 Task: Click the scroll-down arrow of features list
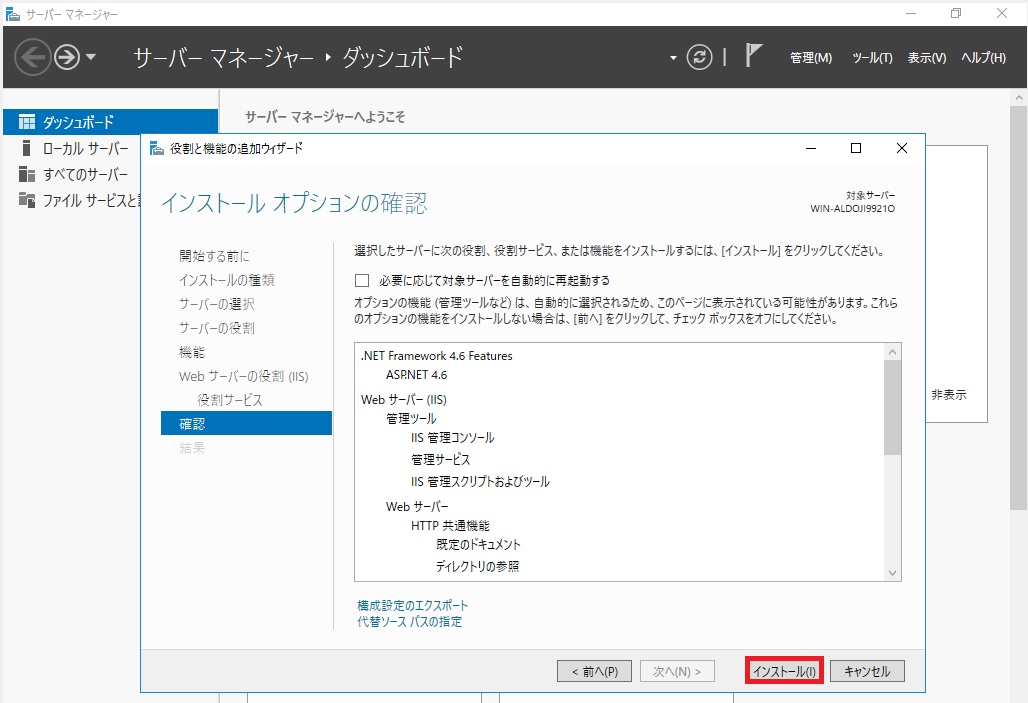(x=892, y=572)
